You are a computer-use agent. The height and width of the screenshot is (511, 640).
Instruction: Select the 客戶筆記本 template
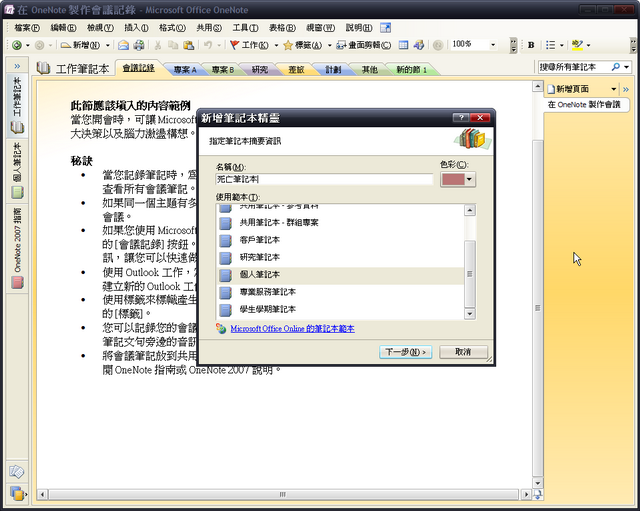[340, 240]
